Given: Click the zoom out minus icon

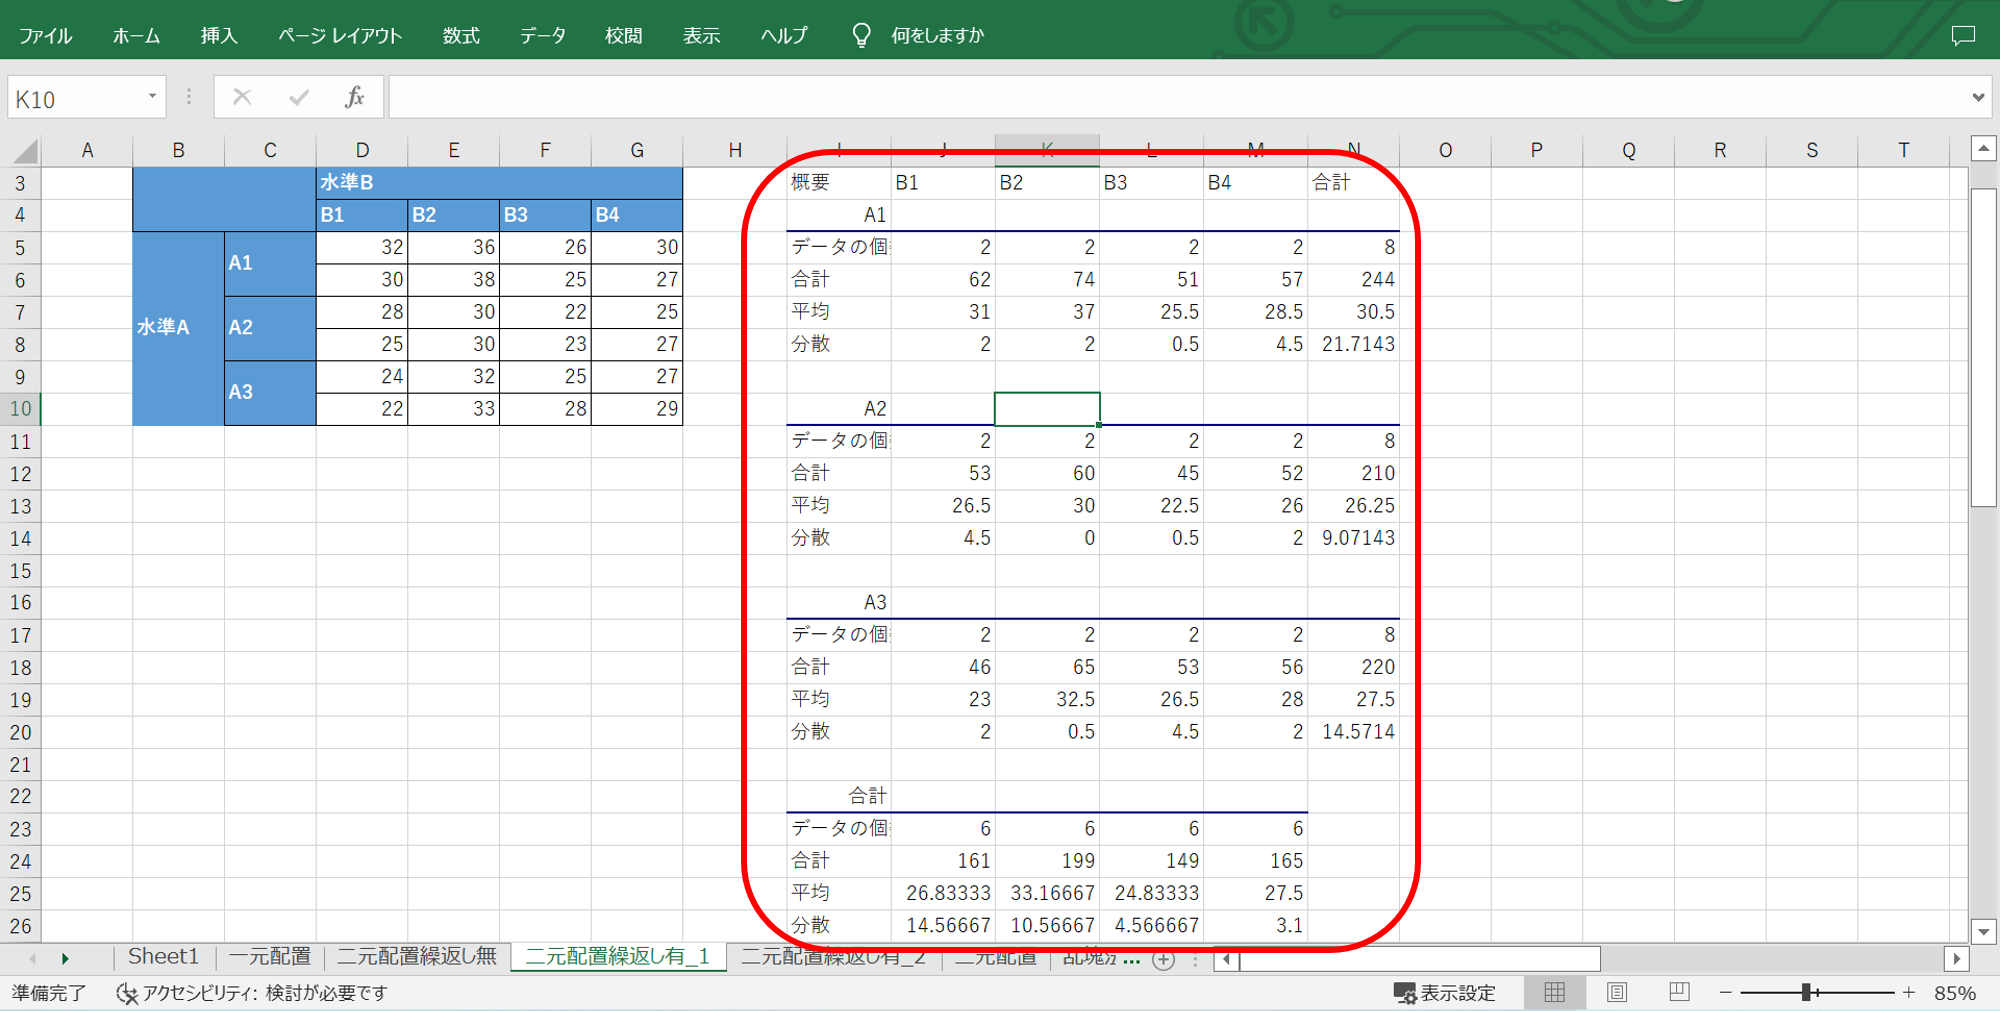Looking at the screenshot, I should (x=1725, y=992).
